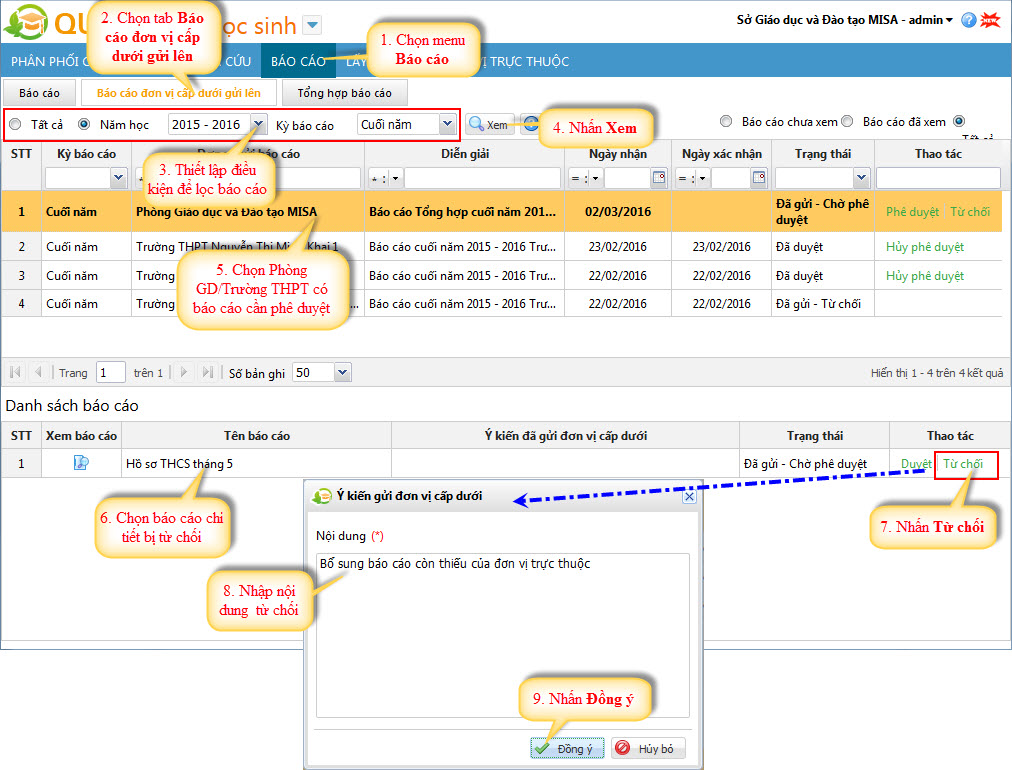Click the Ngày nhận filter date field
Viewport: 1012px width, 770px height.
click(627, 177)
